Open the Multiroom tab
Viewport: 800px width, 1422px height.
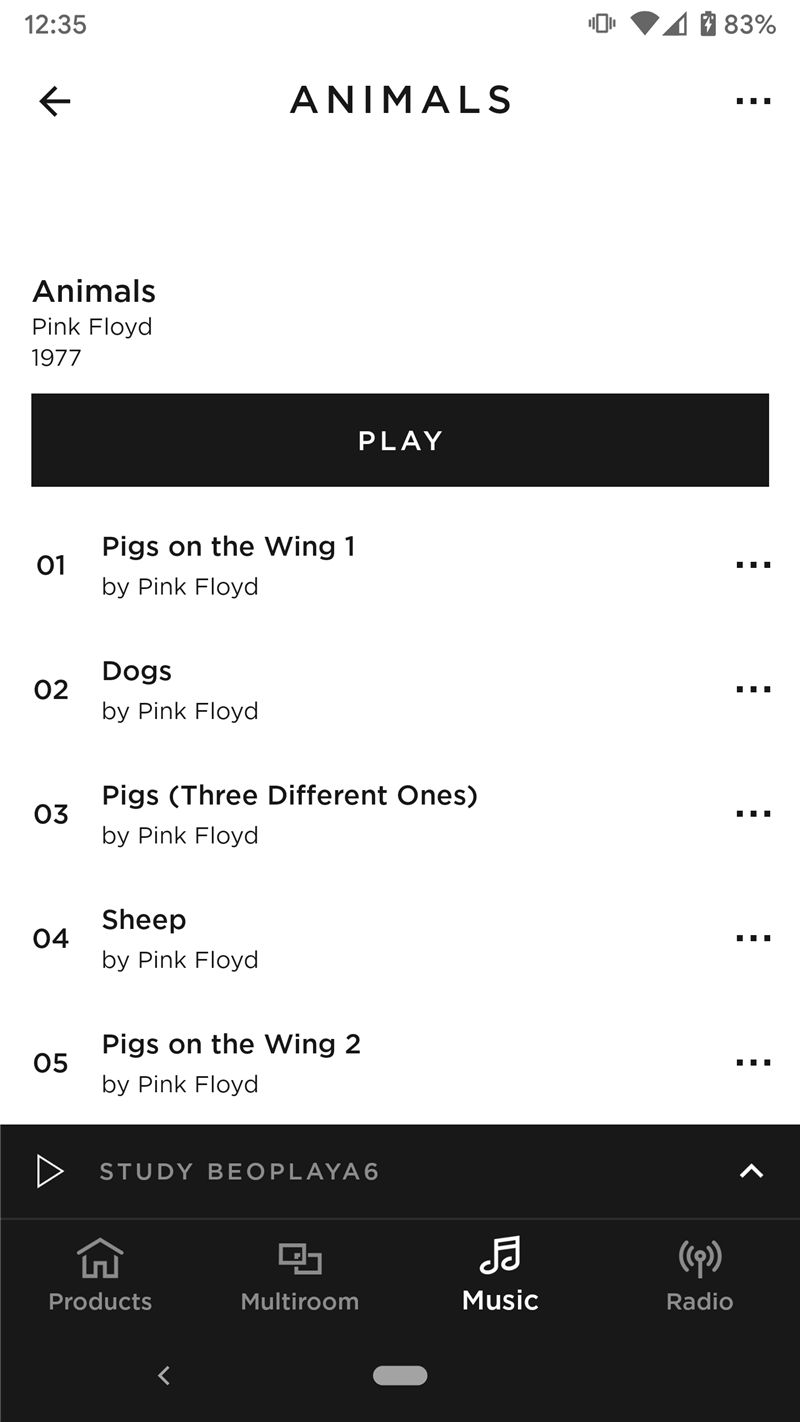pyautogui.click(x=300, y=1274)
